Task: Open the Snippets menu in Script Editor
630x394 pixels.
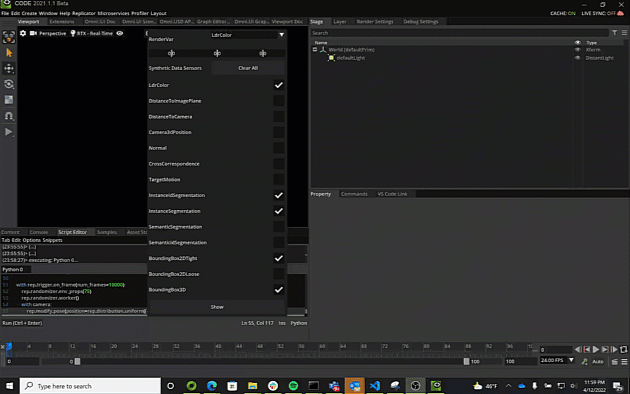Action: click(x=52, y=240)
